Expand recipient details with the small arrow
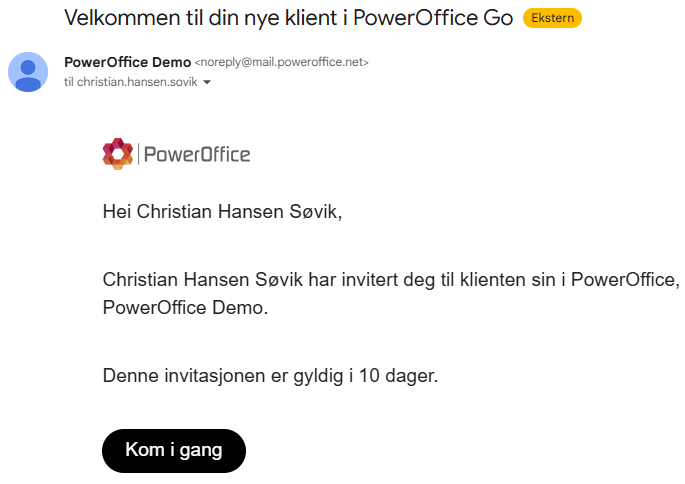685x484 pixels. [207, 82]
